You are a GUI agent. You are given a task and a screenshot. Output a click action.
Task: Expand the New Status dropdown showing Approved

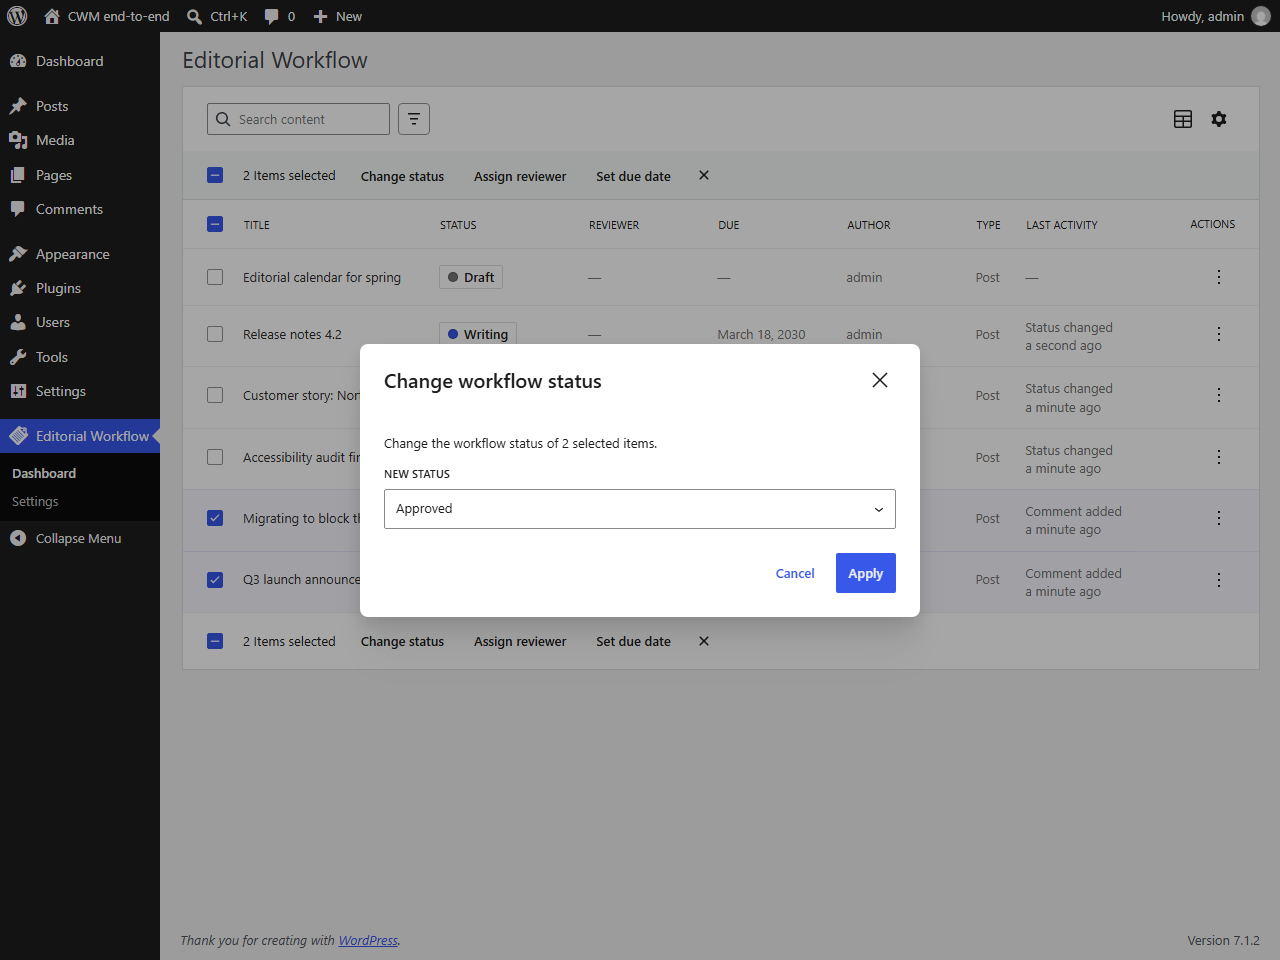tap(640, 509)
